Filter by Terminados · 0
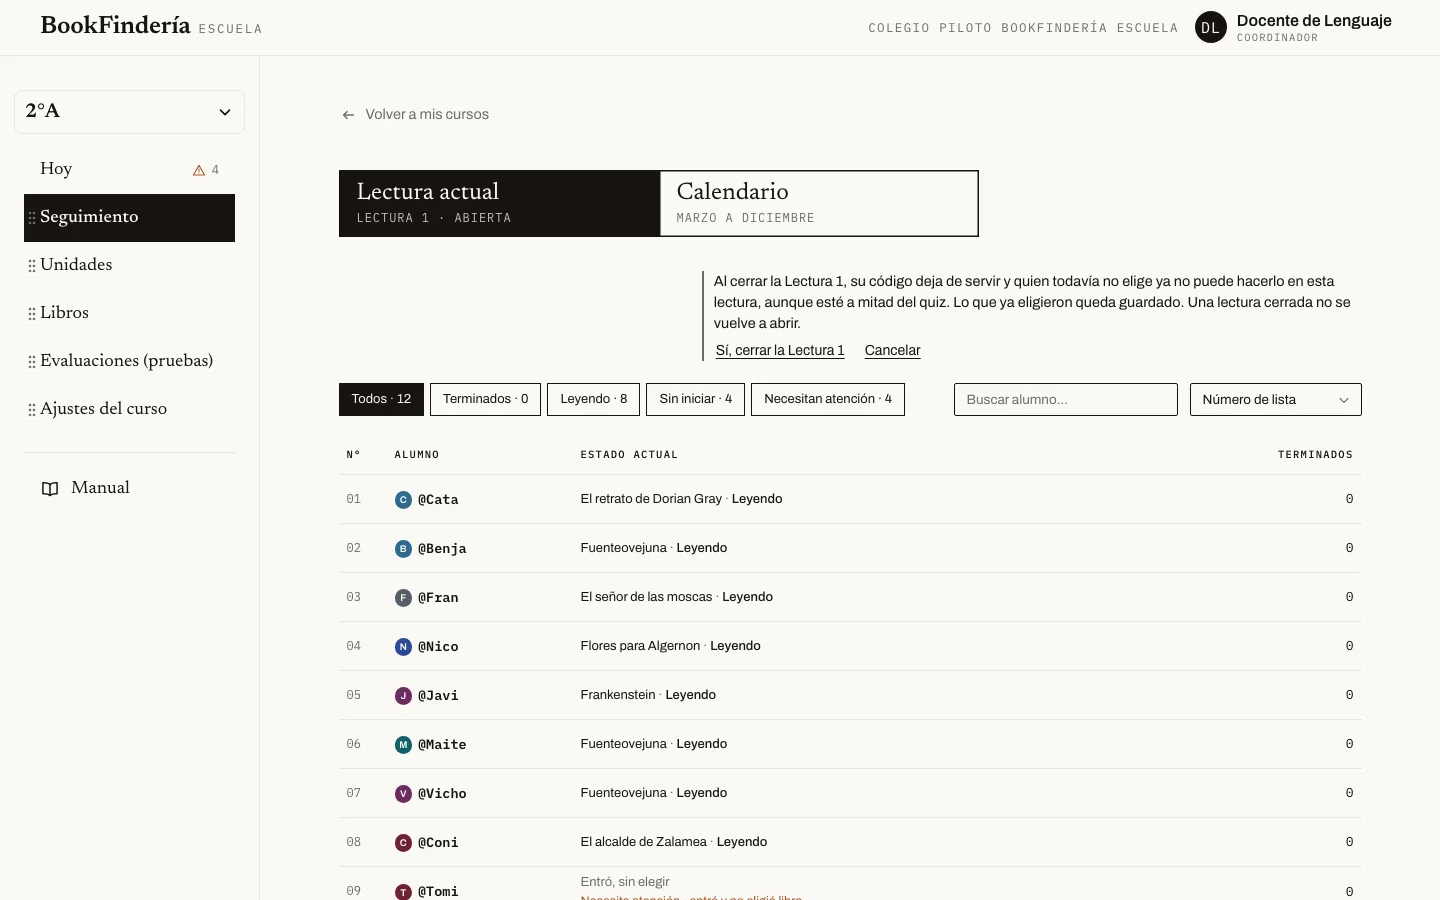The height and width of the screenshot is (900, 1440). [485, 399]
